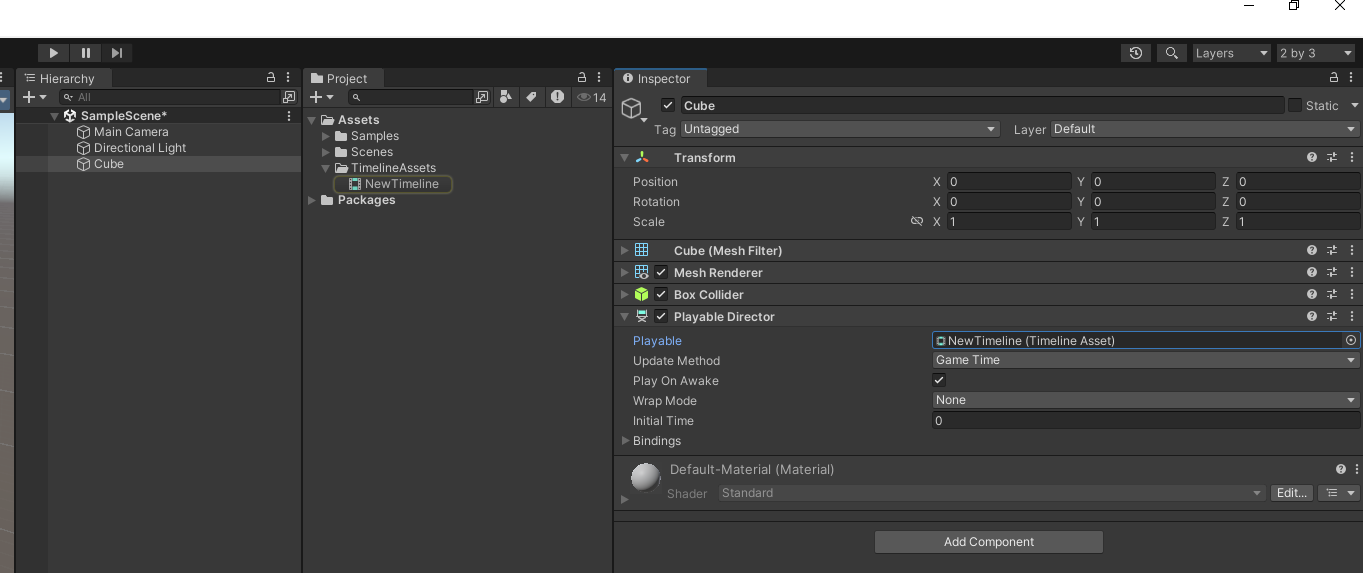
Task: Click the global search magnifier icon
Action: click(1172, 53)
